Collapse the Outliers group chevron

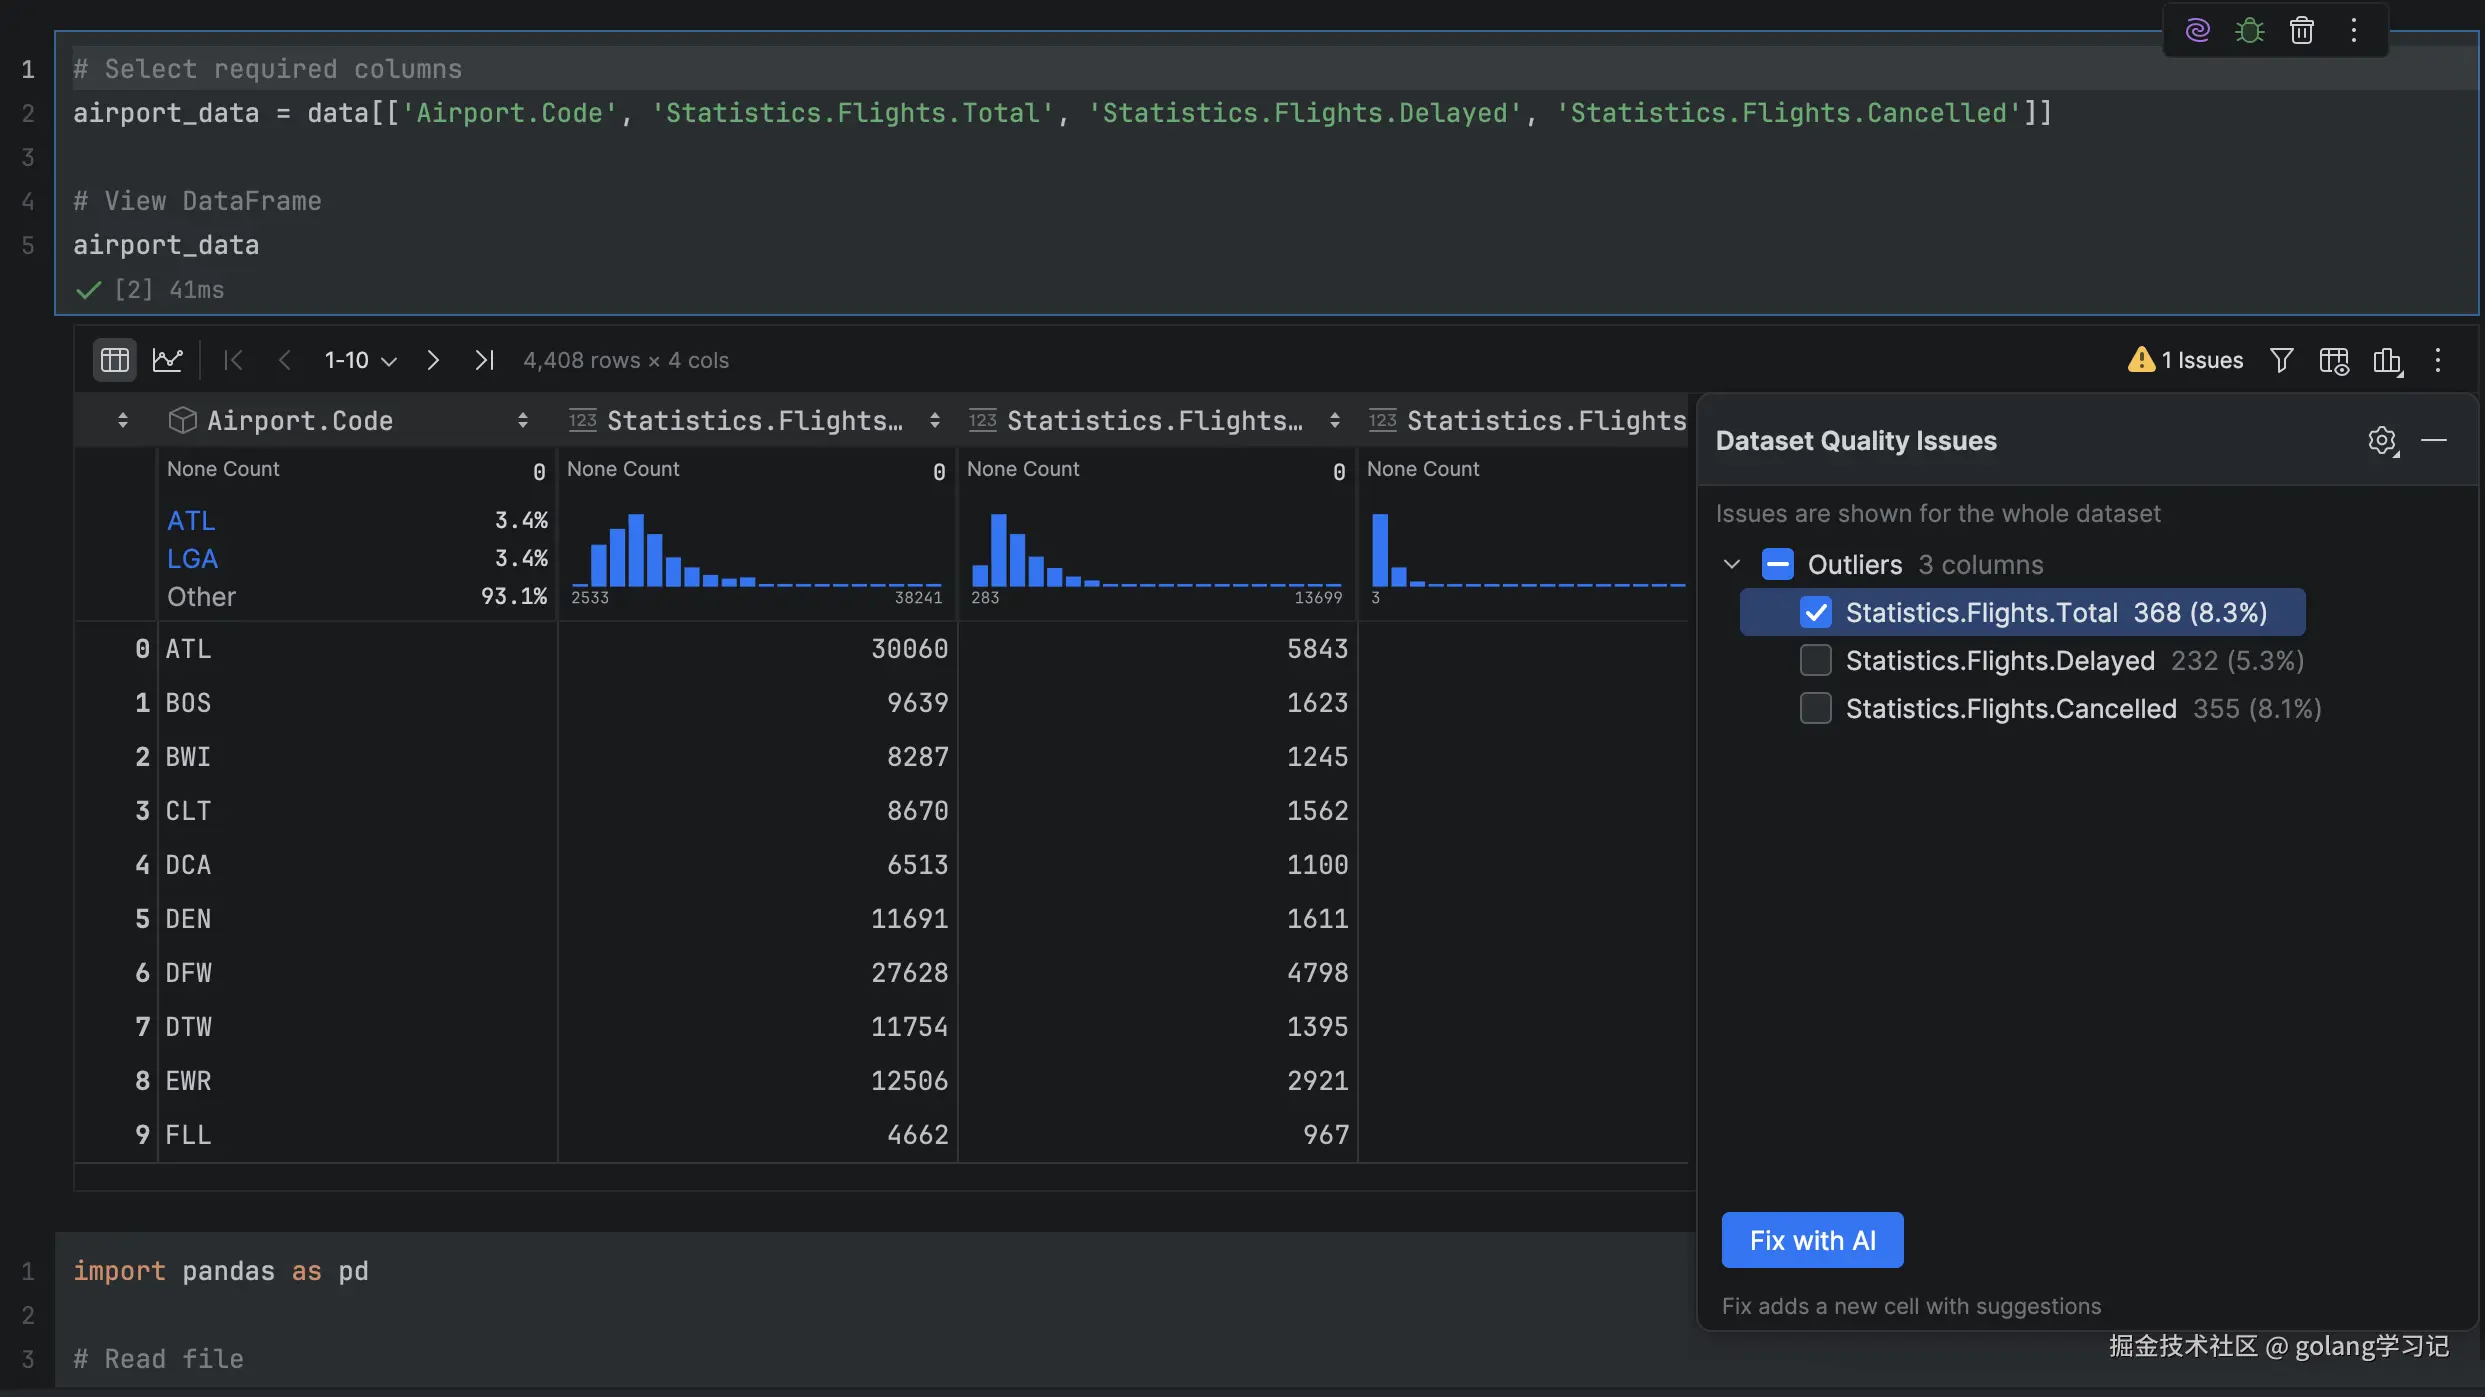pos(1732,564)
